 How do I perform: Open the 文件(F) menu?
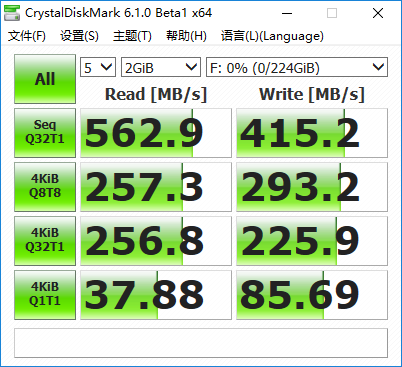pyautogui.click(x=27, y=36)
